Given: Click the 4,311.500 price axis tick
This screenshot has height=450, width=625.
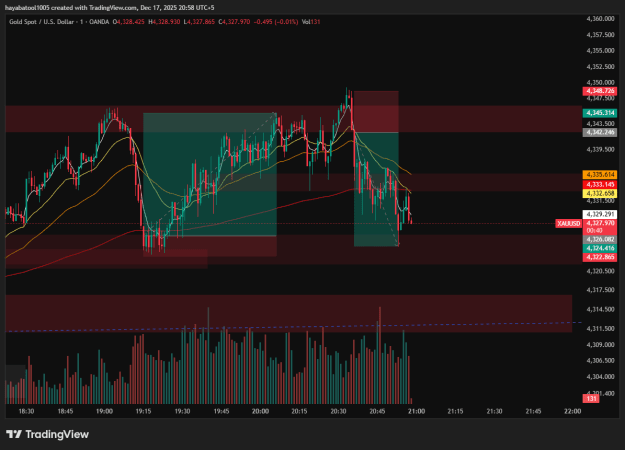Looking at the screenshot, I should click(600, 328).
